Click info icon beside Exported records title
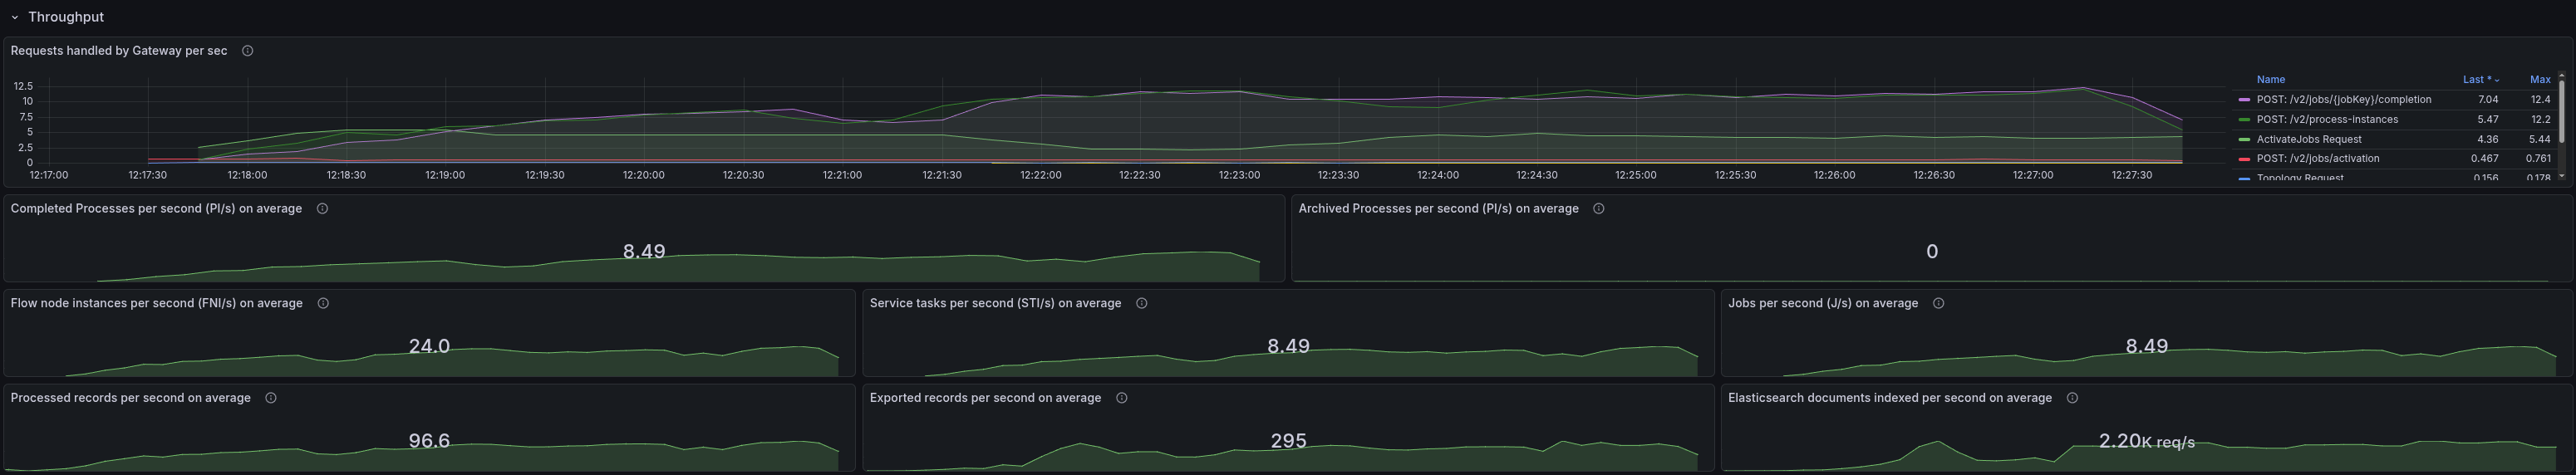The width and height of the screenshot is (2576, 475). (x=1121, y=398)
